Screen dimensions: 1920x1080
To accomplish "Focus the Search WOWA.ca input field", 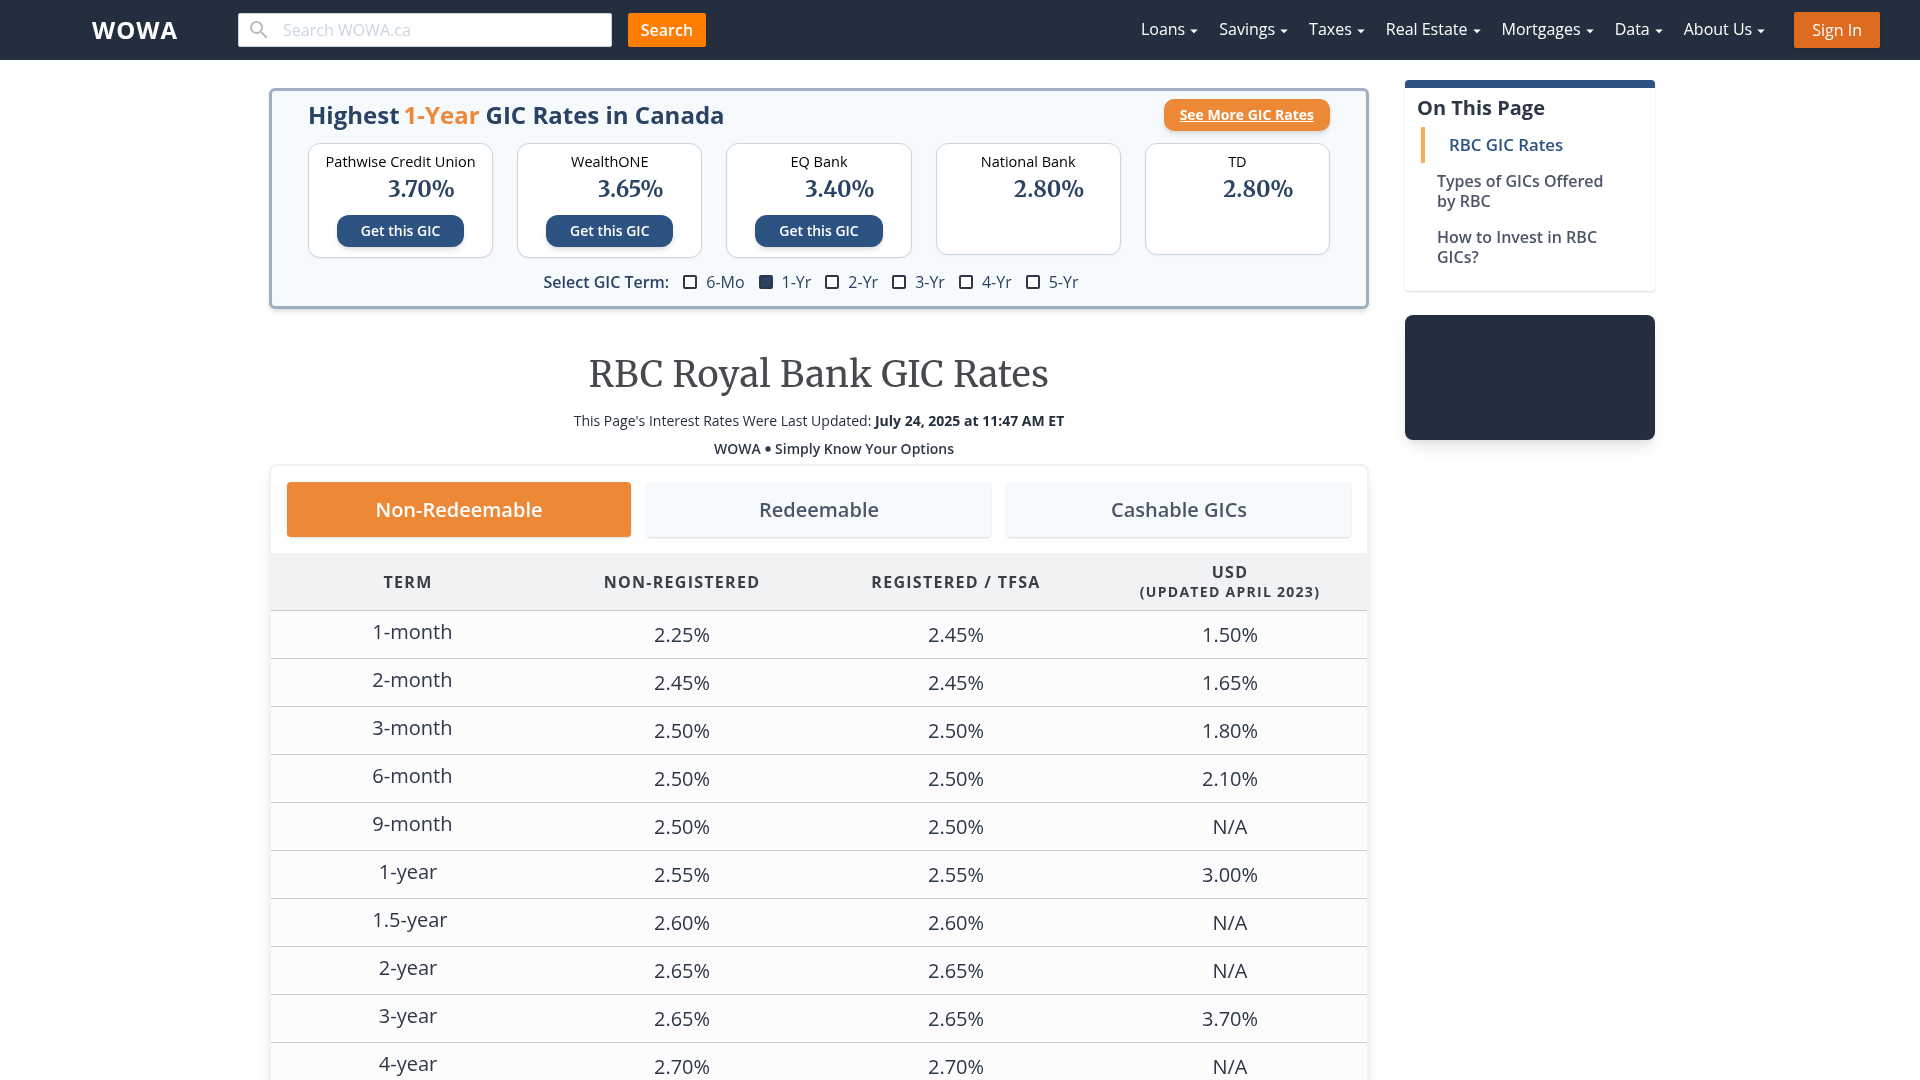I will 425,30.
